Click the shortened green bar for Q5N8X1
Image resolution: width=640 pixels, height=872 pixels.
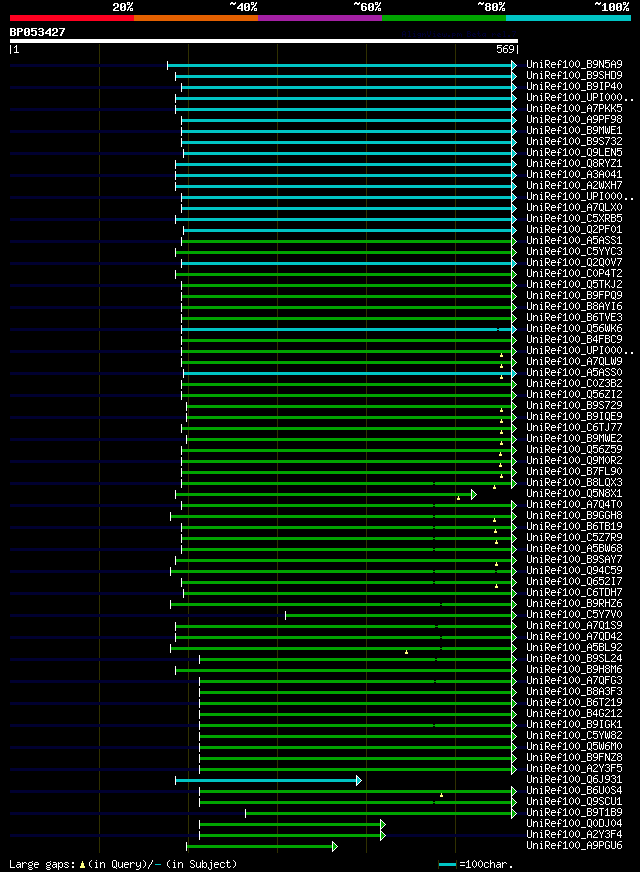coord(324,494)
